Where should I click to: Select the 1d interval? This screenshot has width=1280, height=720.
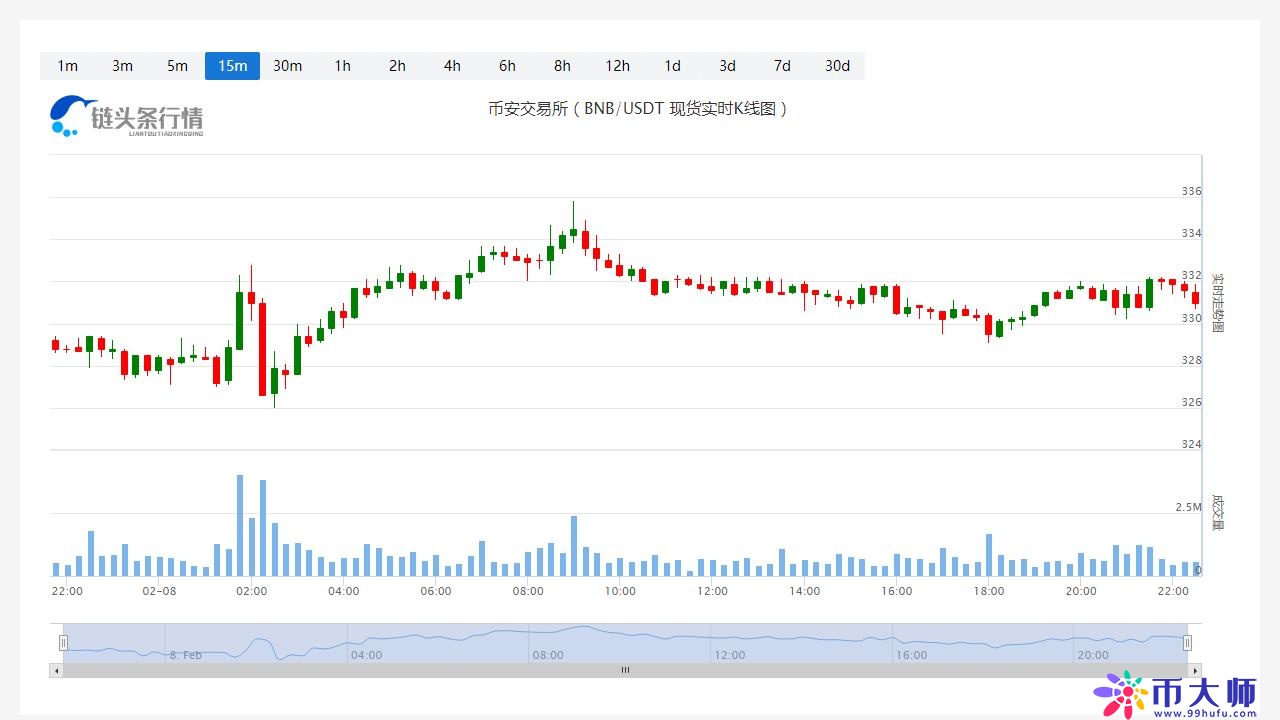672,66
